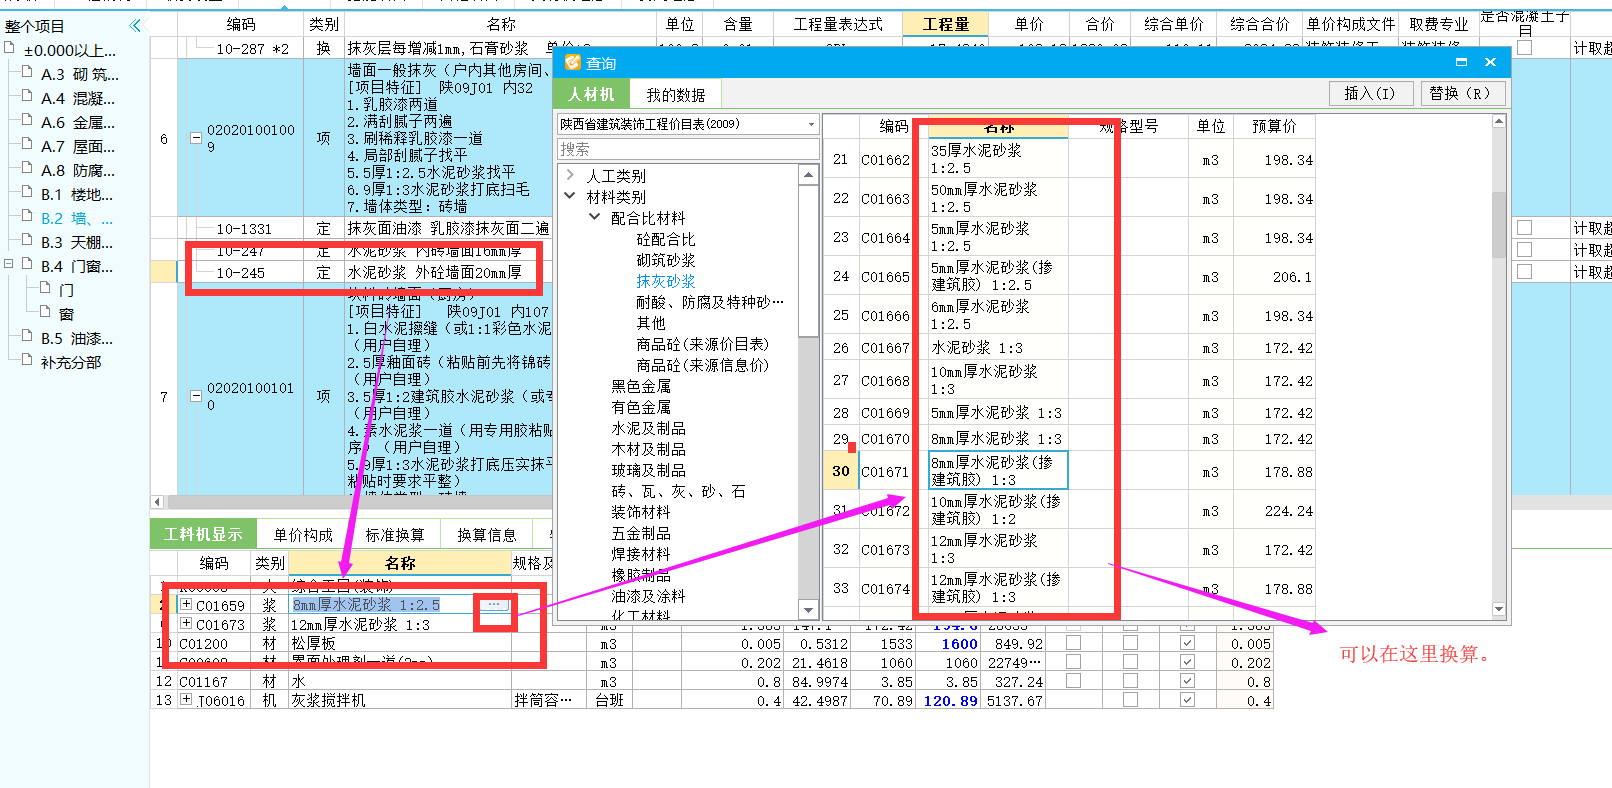
Task: Select 装饰材料 in material category tree
Action: (x=641, y=512)
